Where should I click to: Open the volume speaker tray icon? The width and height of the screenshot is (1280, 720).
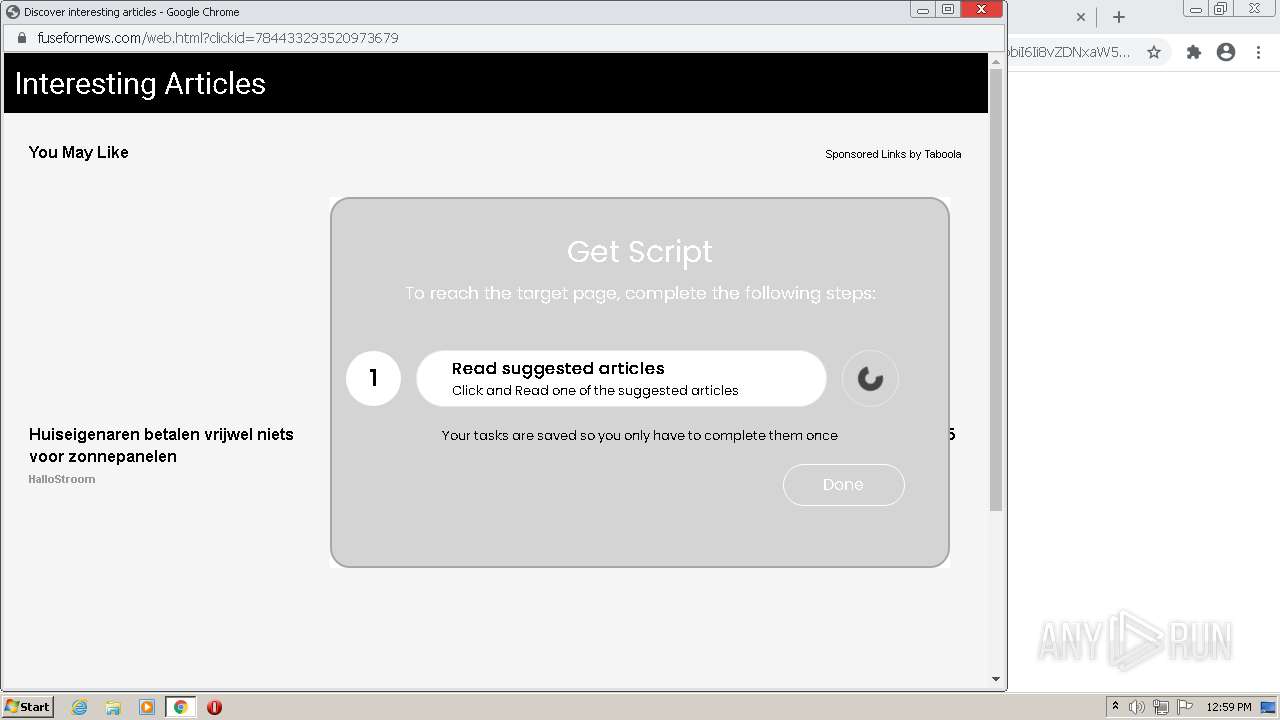point(1137,707)
